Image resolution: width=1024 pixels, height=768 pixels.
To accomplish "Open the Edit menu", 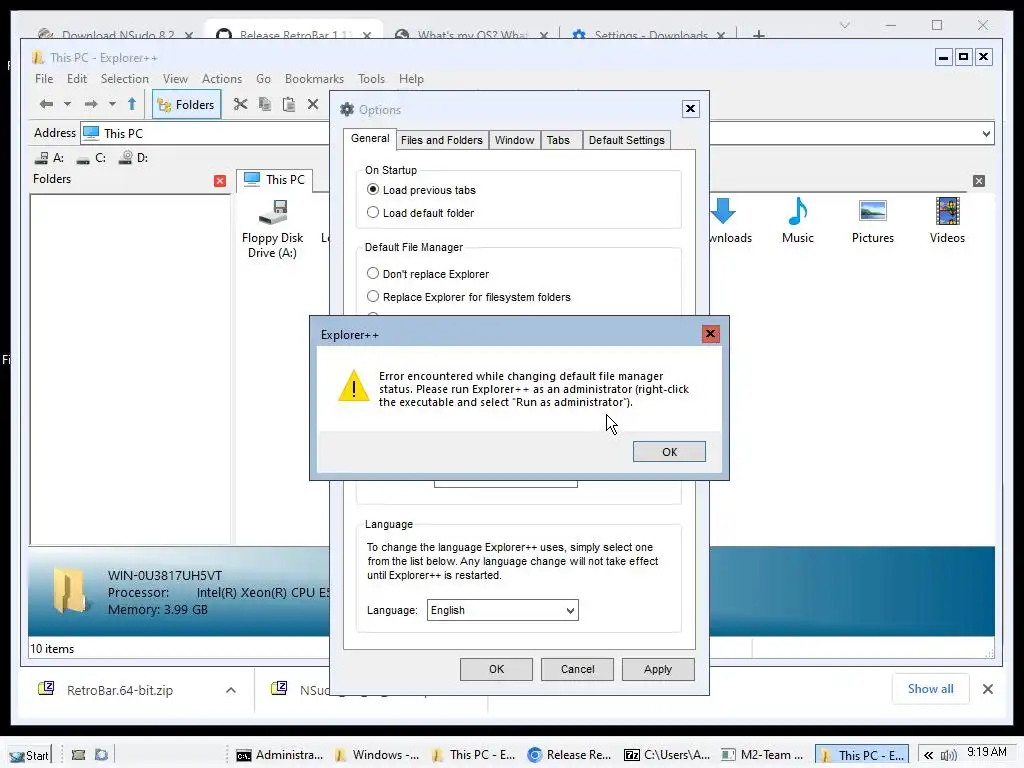I will point(76,78).
